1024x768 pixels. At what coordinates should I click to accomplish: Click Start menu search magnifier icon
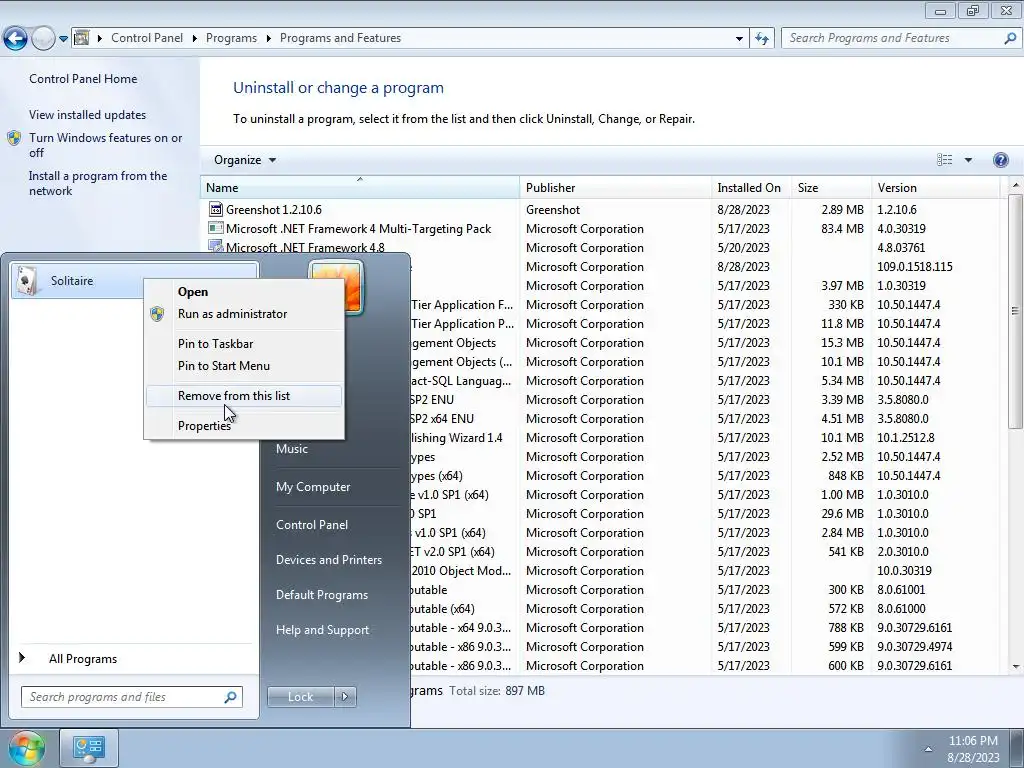tap(230, 697)
